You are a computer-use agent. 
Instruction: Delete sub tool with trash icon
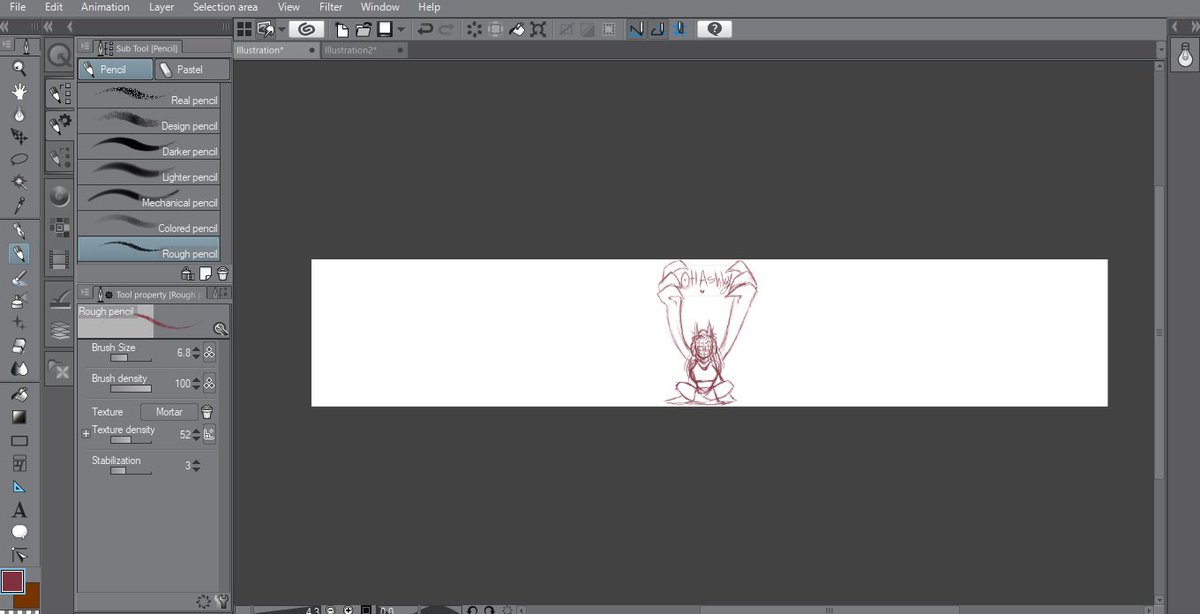click(x=223, y=273)
